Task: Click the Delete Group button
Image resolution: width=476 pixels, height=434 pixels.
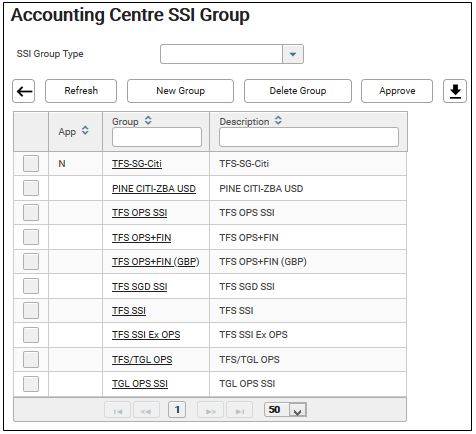Action: 298,91
